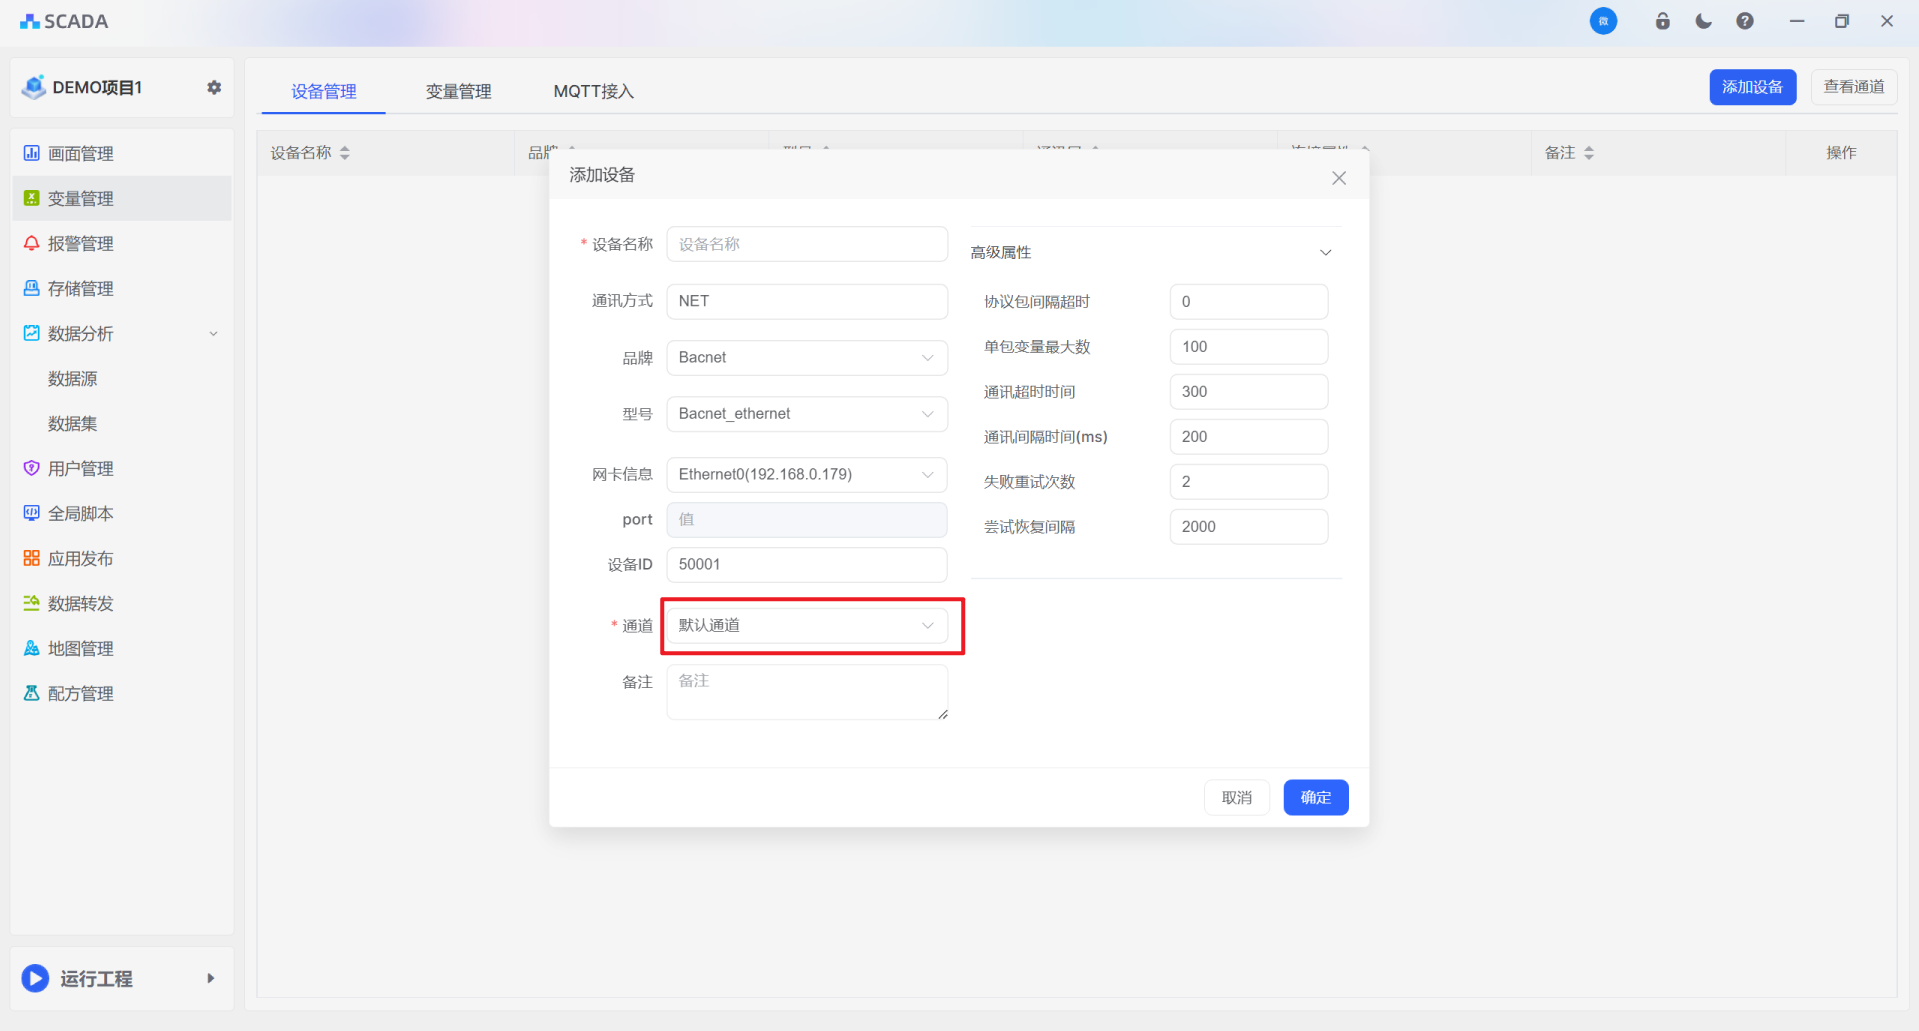Click the 设备名称 input field
Image resolution: width=1919 pixels, height=1031 pixels.
(x=806, y=244)
